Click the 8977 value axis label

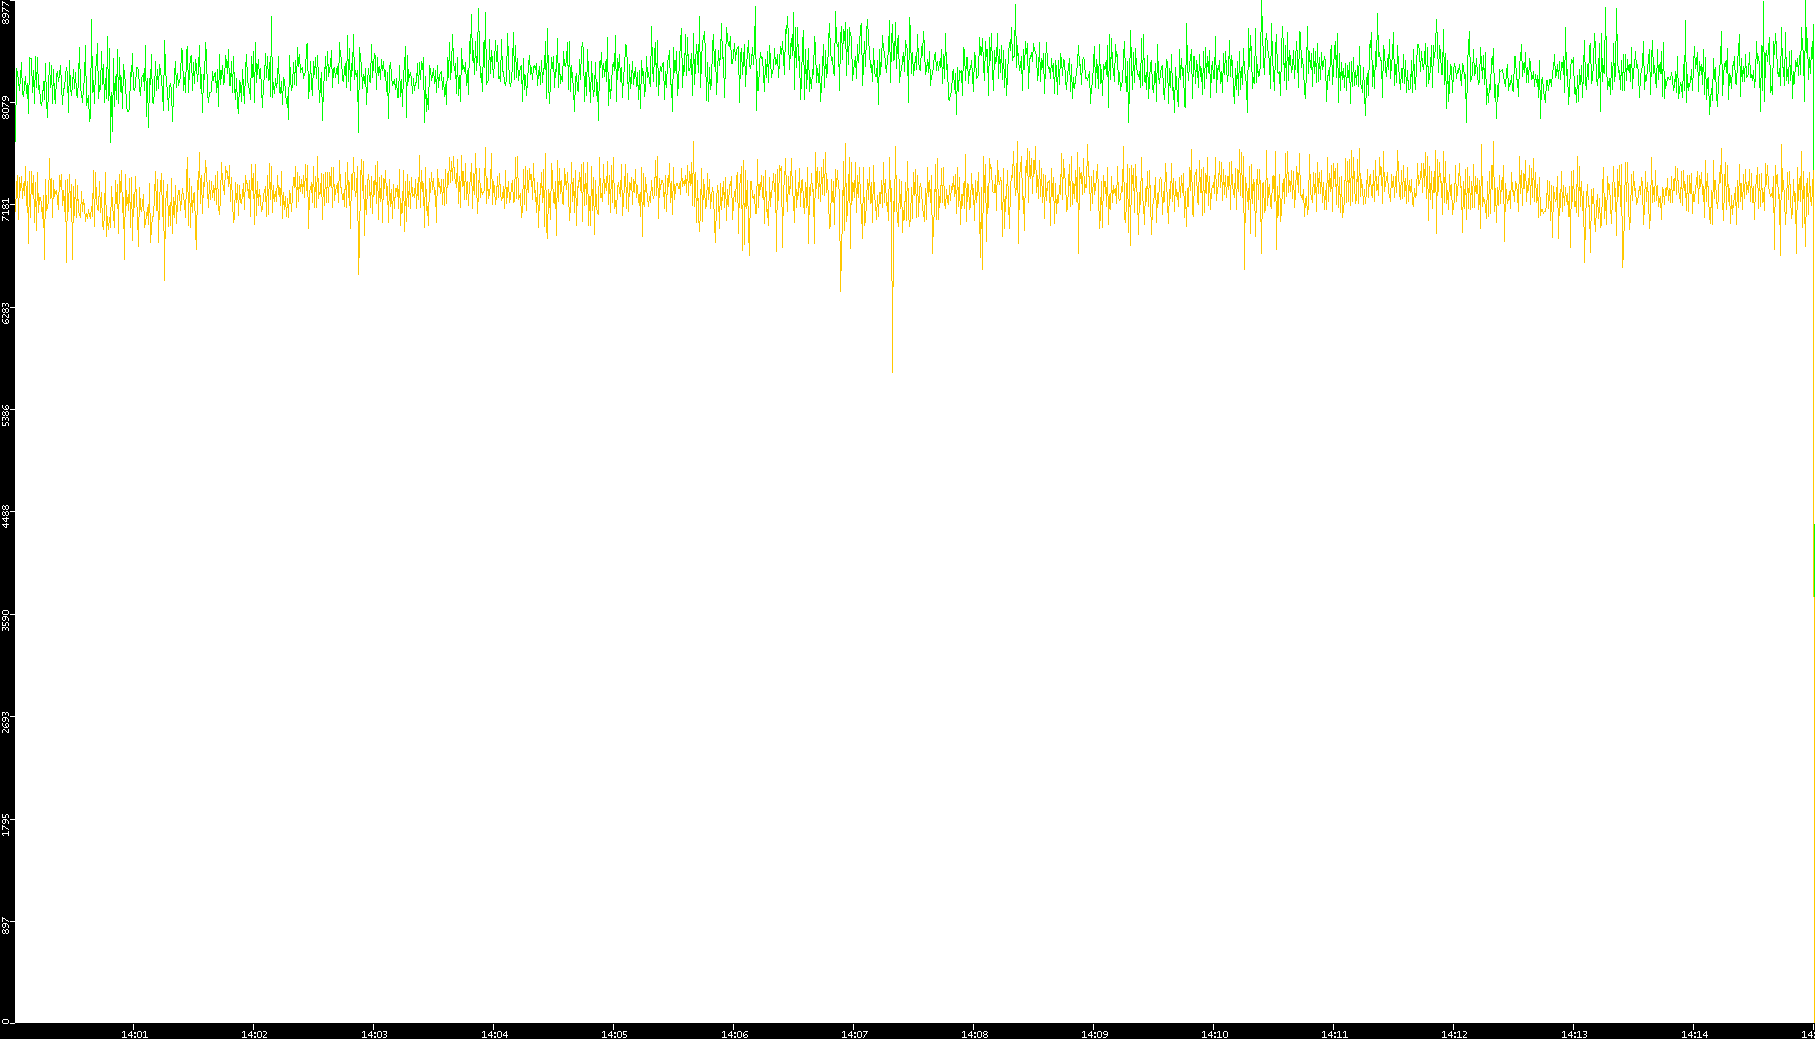tap(6, 12)
